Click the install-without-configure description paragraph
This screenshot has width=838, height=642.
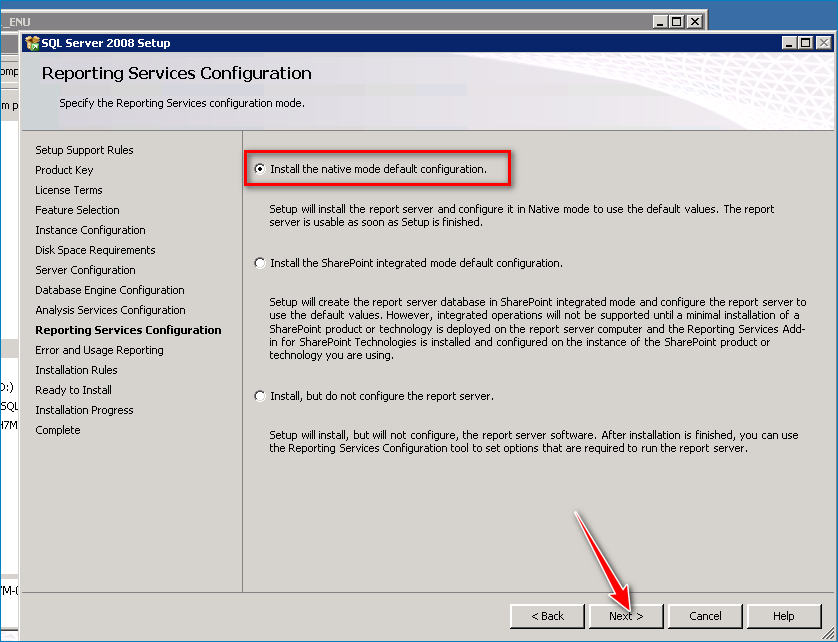point(534,442)
